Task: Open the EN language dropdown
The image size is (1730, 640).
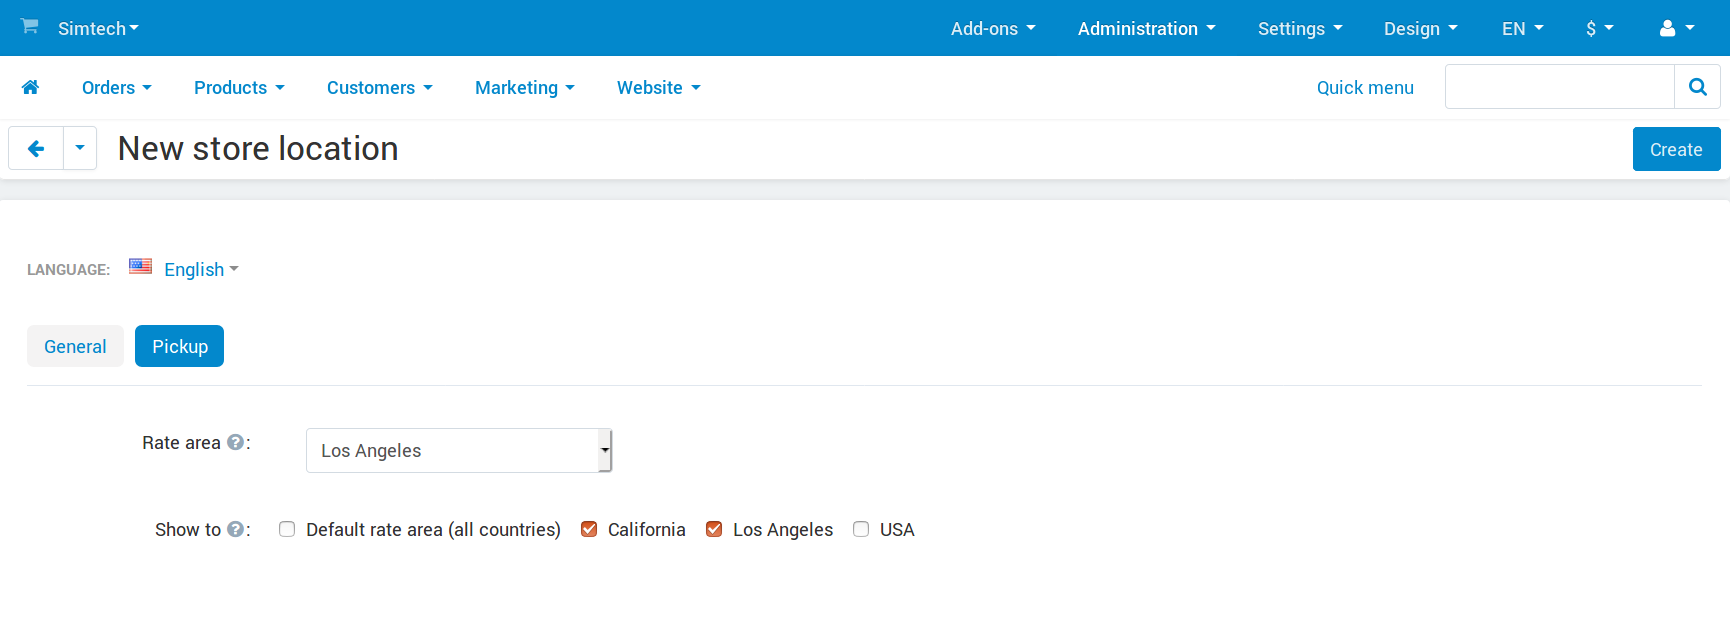Action: click(1523, 28)
